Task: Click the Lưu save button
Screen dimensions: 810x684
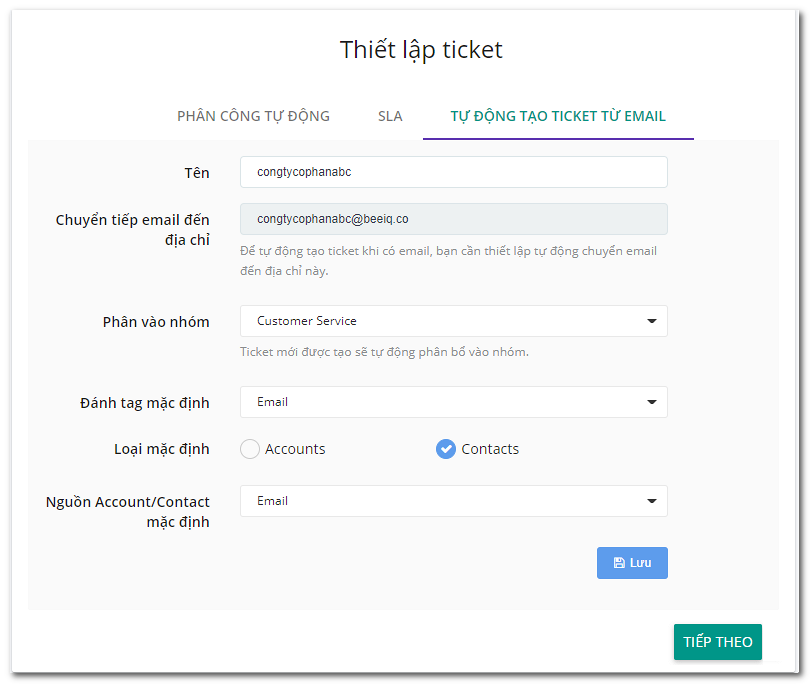Action: click(632, 563)
